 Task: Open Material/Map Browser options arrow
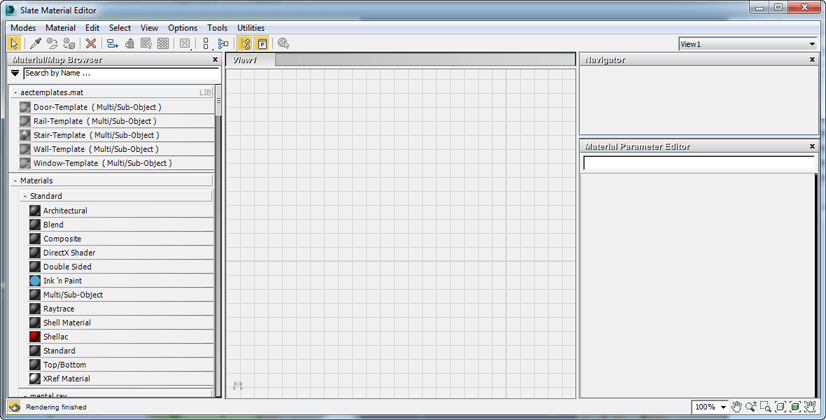tap(15, 73)
